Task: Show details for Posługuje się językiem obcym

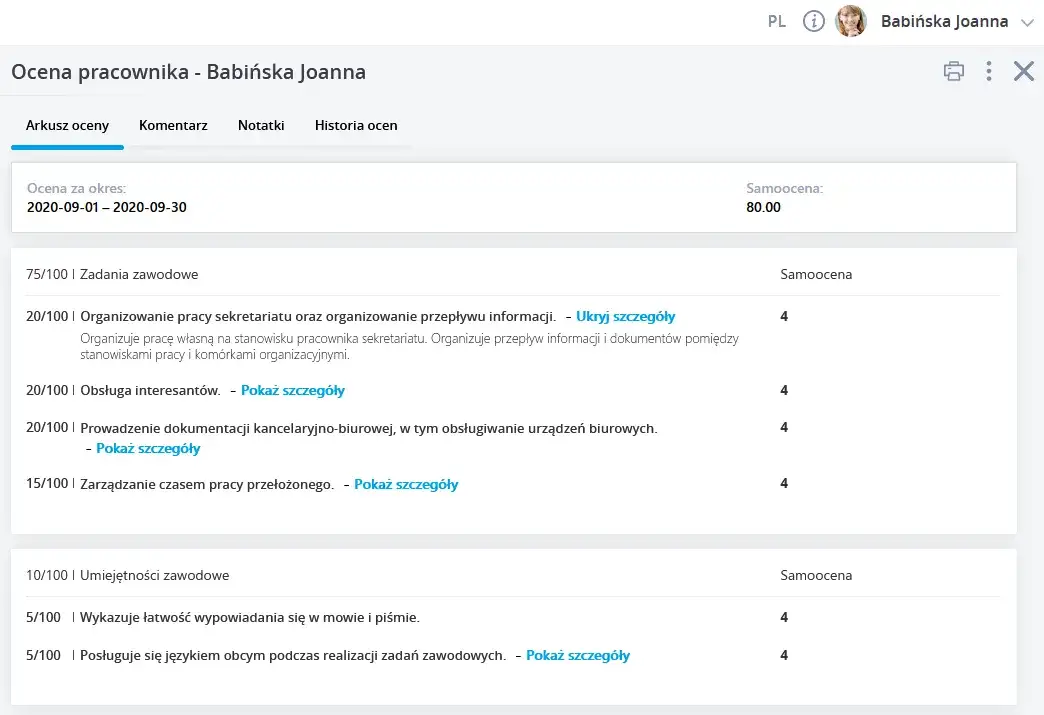Action: (x=578, y=656)
